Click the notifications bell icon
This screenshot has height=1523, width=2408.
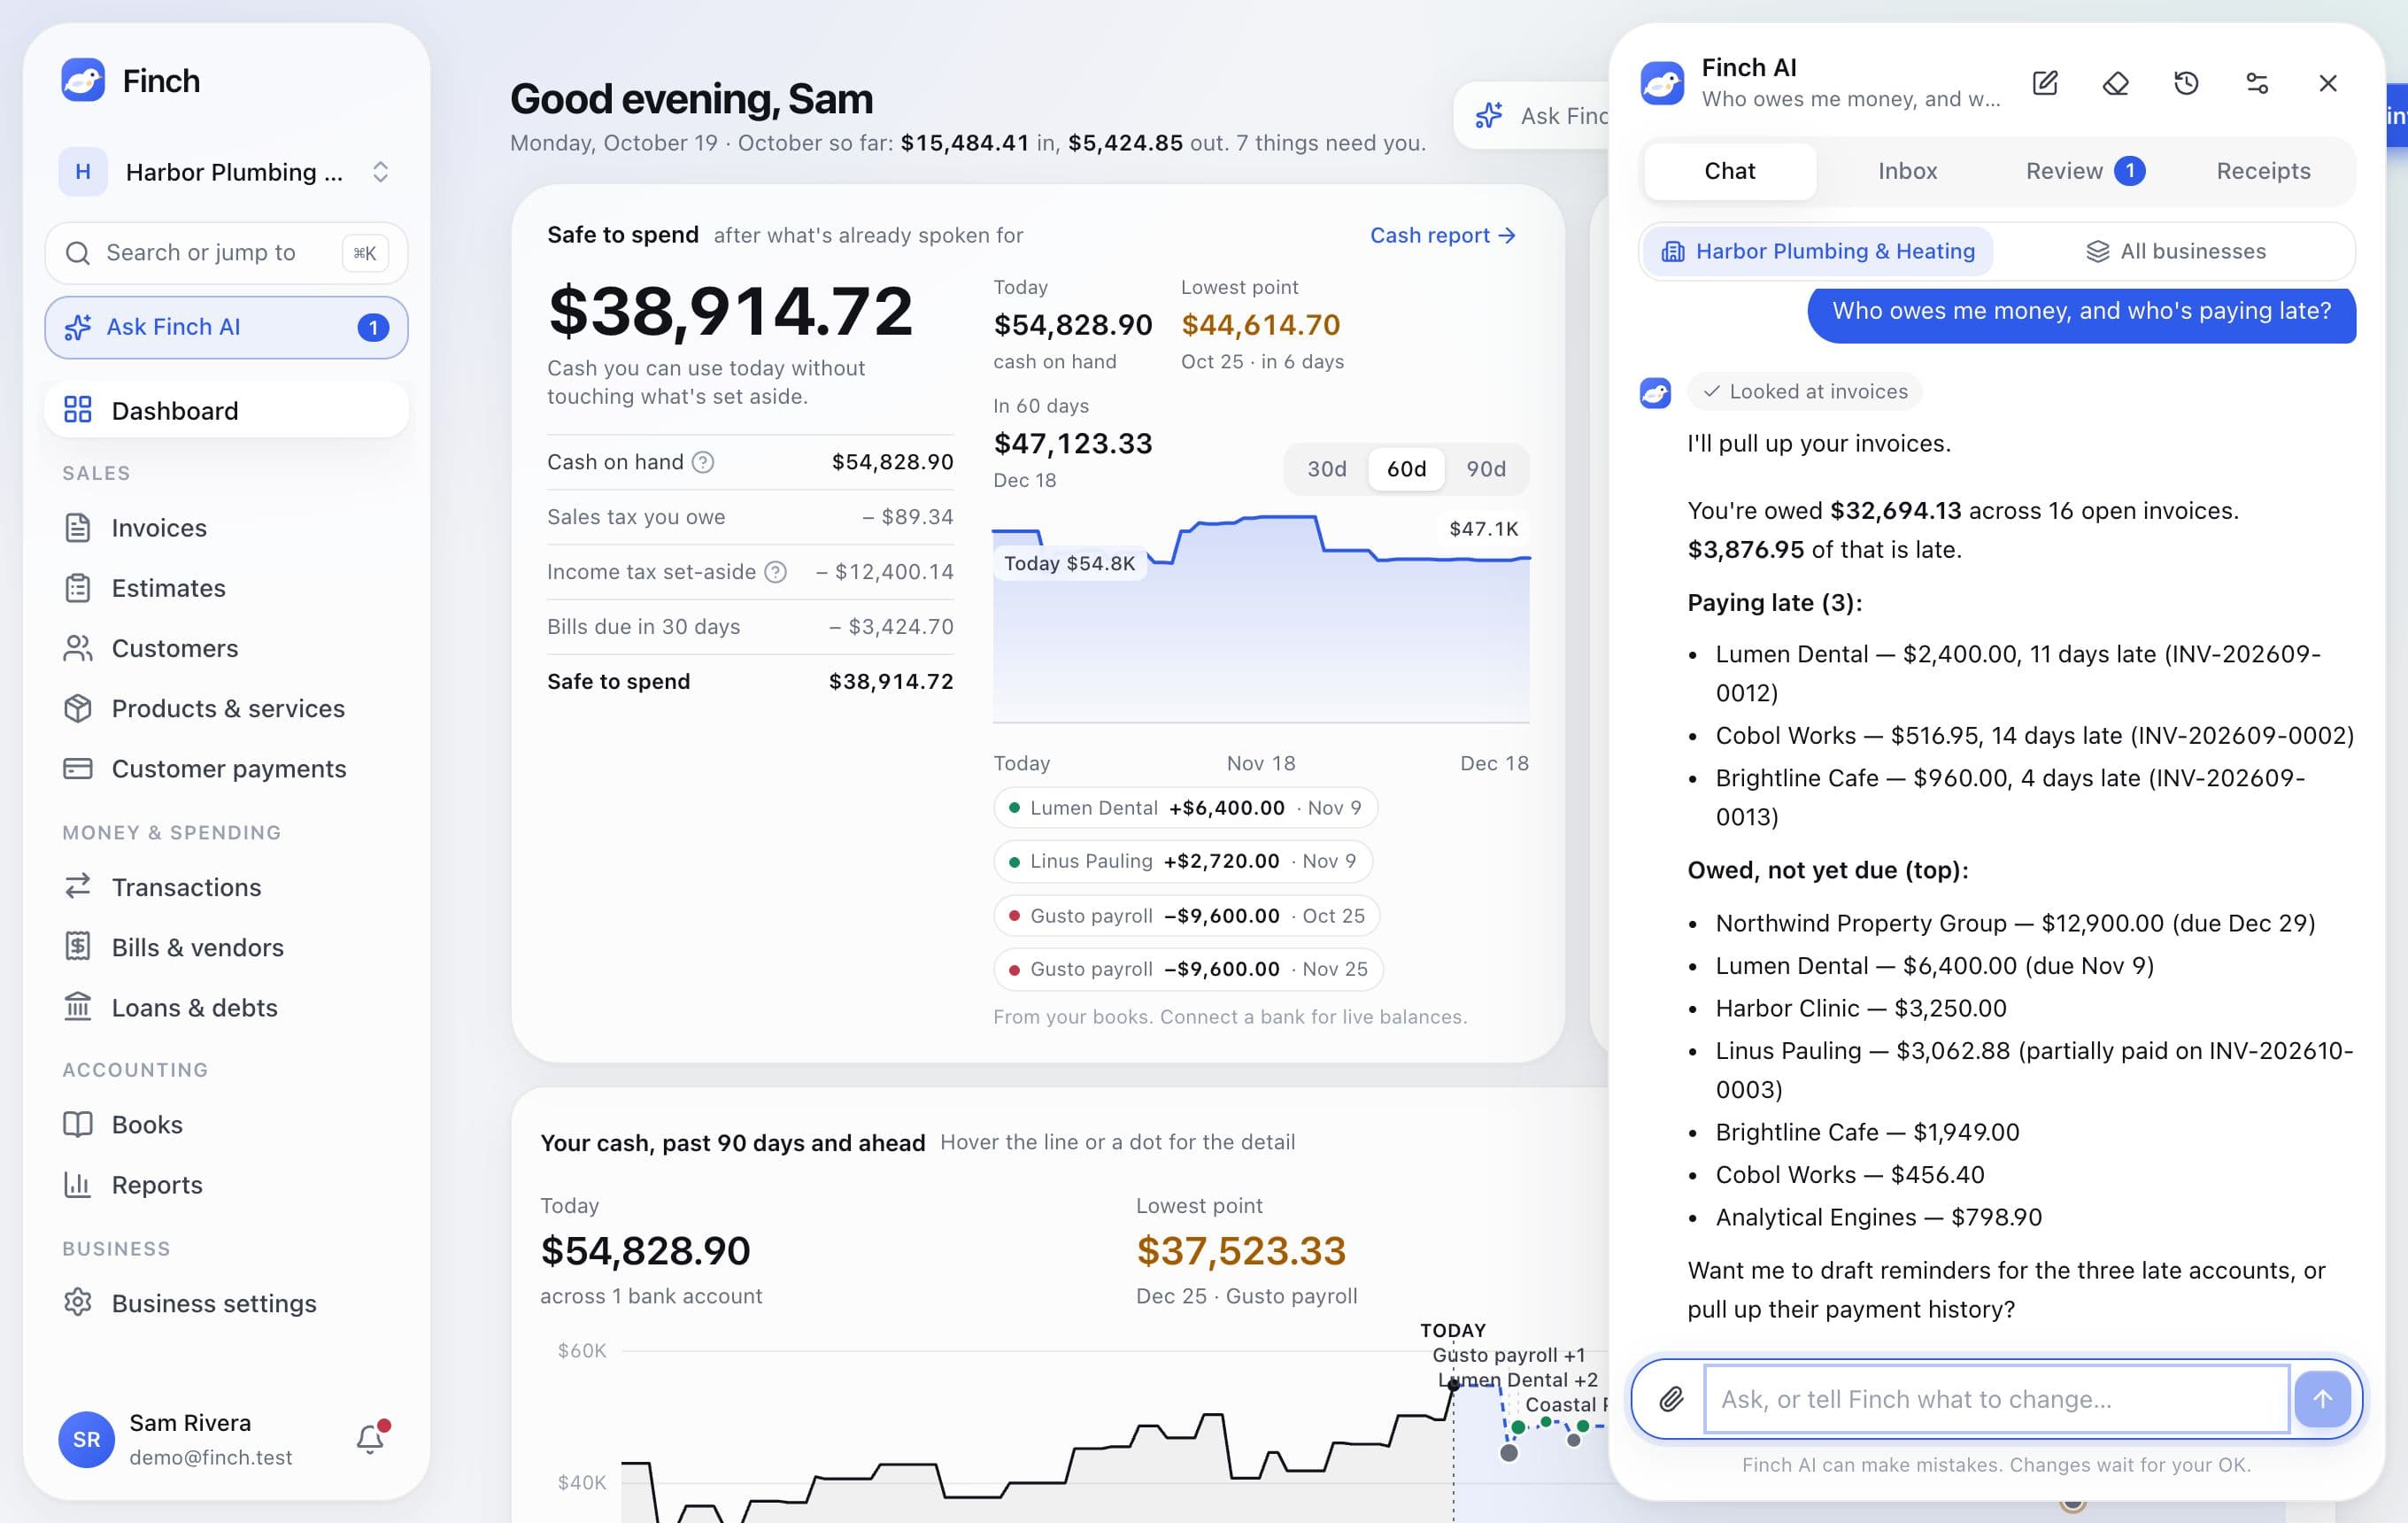(x=371, y=1438)
